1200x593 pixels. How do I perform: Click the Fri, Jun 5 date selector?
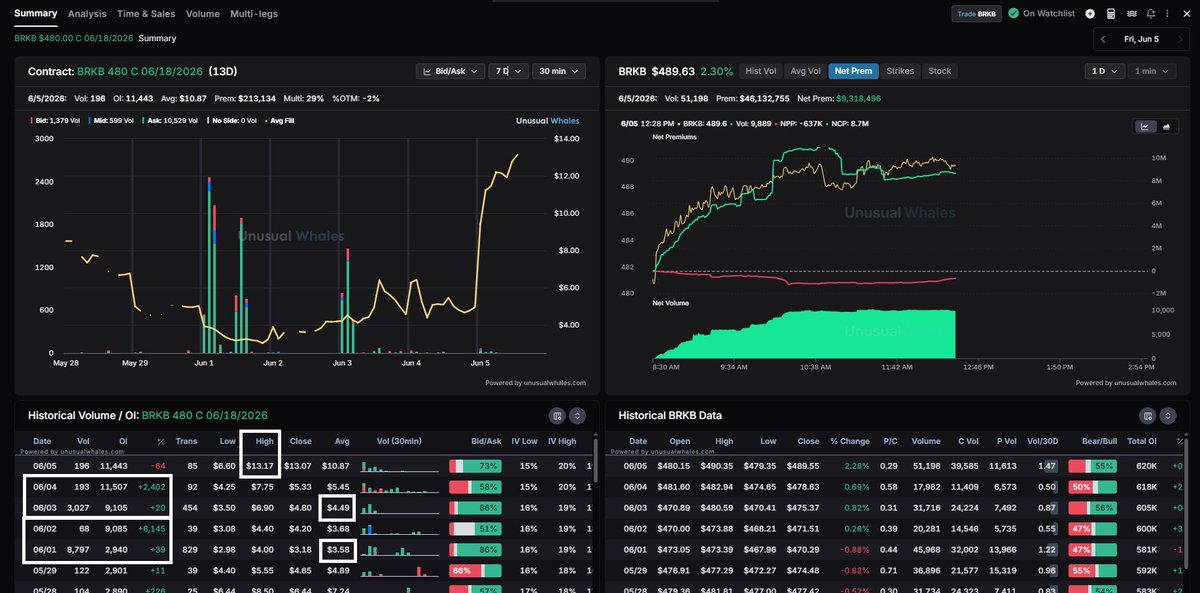1141,39
